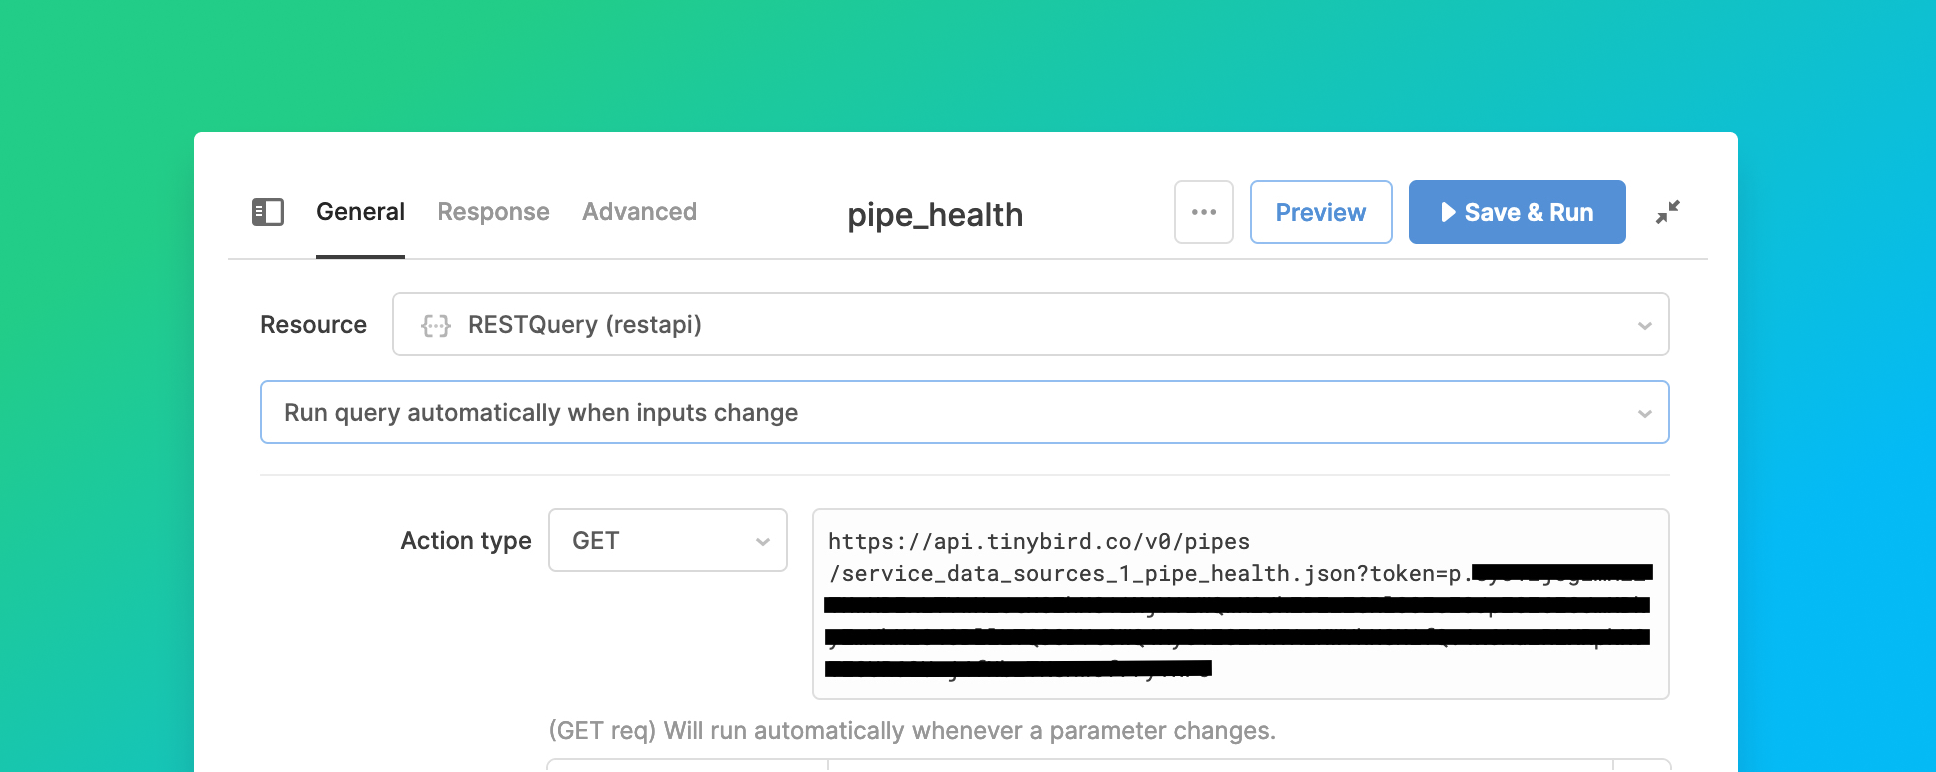Open the three-dot more options menu
Image resolution: width=1936 pixels, height=772 pixels.
[1204, 212]
